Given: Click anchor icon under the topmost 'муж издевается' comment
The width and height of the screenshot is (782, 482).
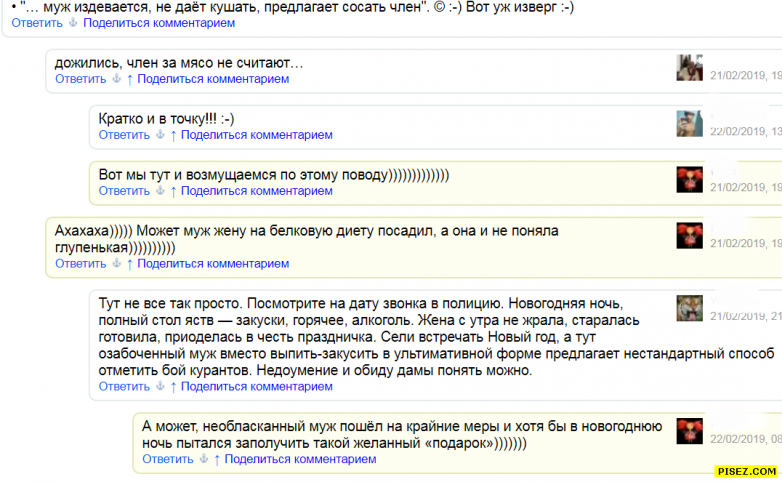Looking at the screenshot, I should coord(73,22).
